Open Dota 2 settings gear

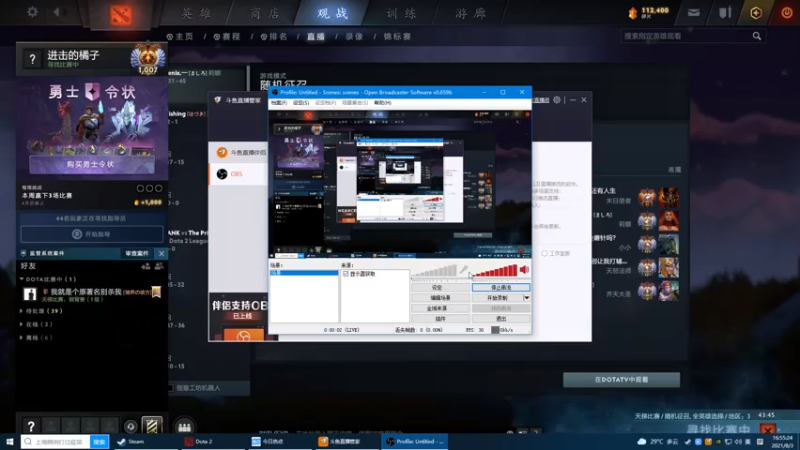[32, 12]
